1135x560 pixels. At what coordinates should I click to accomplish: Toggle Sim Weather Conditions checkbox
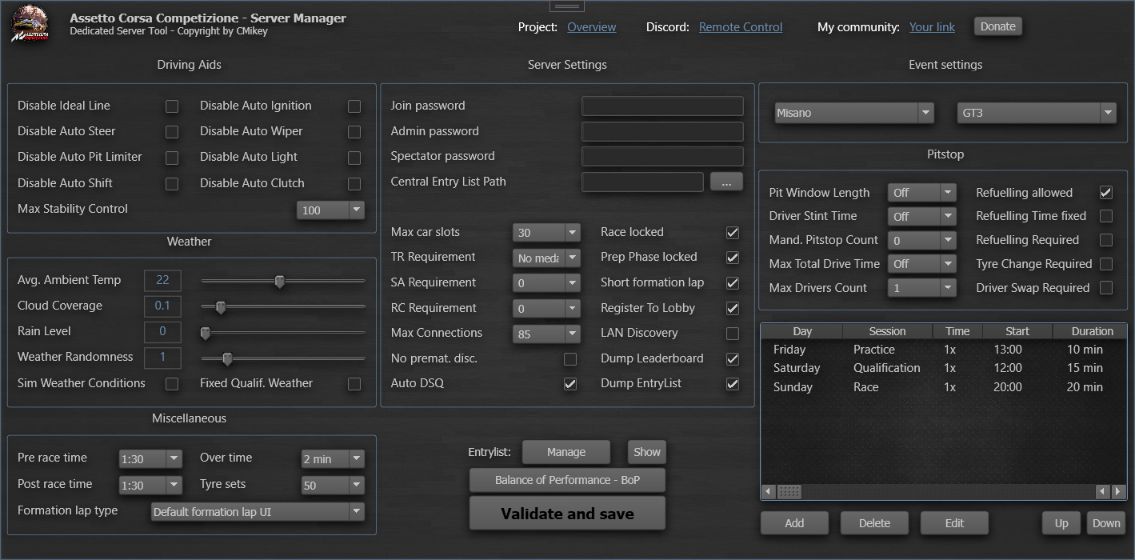click(x=172, y=384)
